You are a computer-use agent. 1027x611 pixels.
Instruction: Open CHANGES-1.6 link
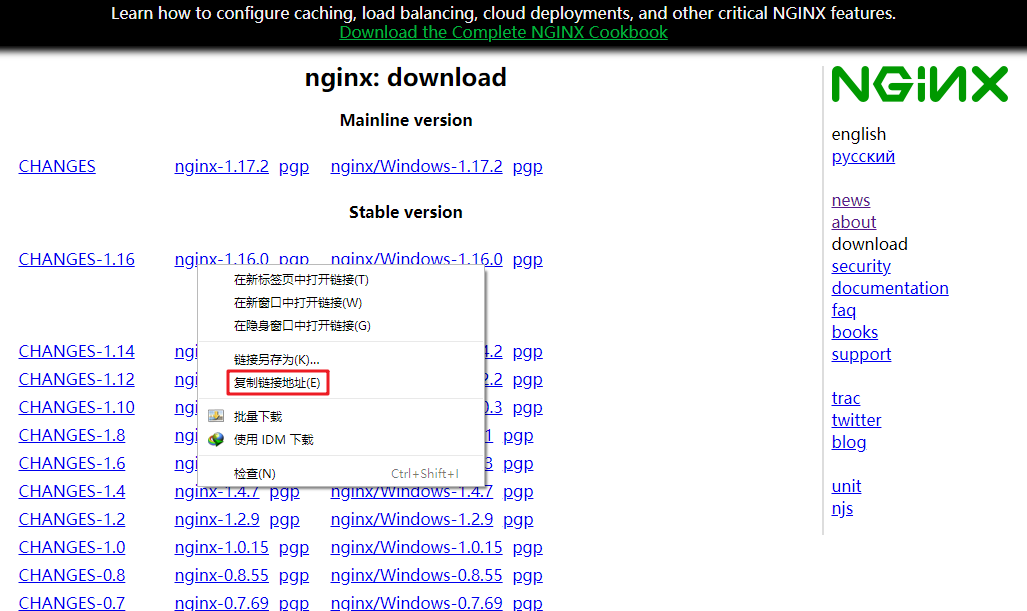[x=72, y=464]
